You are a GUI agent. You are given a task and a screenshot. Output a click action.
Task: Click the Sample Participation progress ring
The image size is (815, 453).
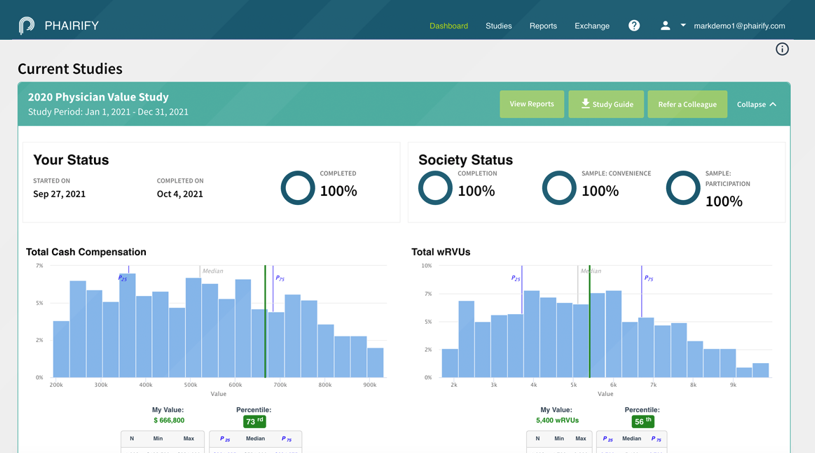pos(683,188)
